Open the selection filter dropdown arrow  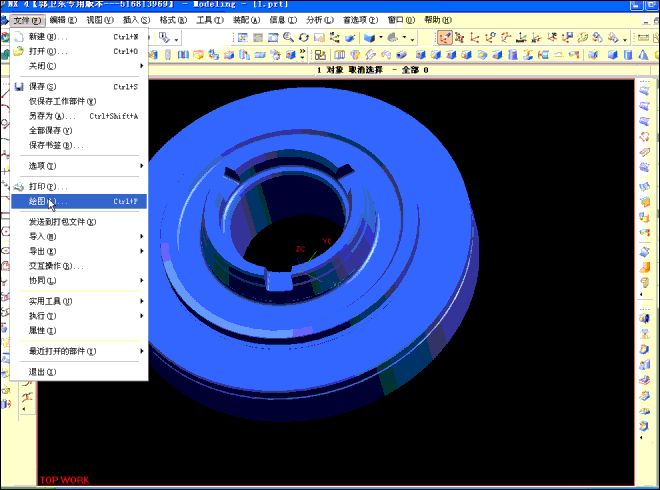pos(176,40)
